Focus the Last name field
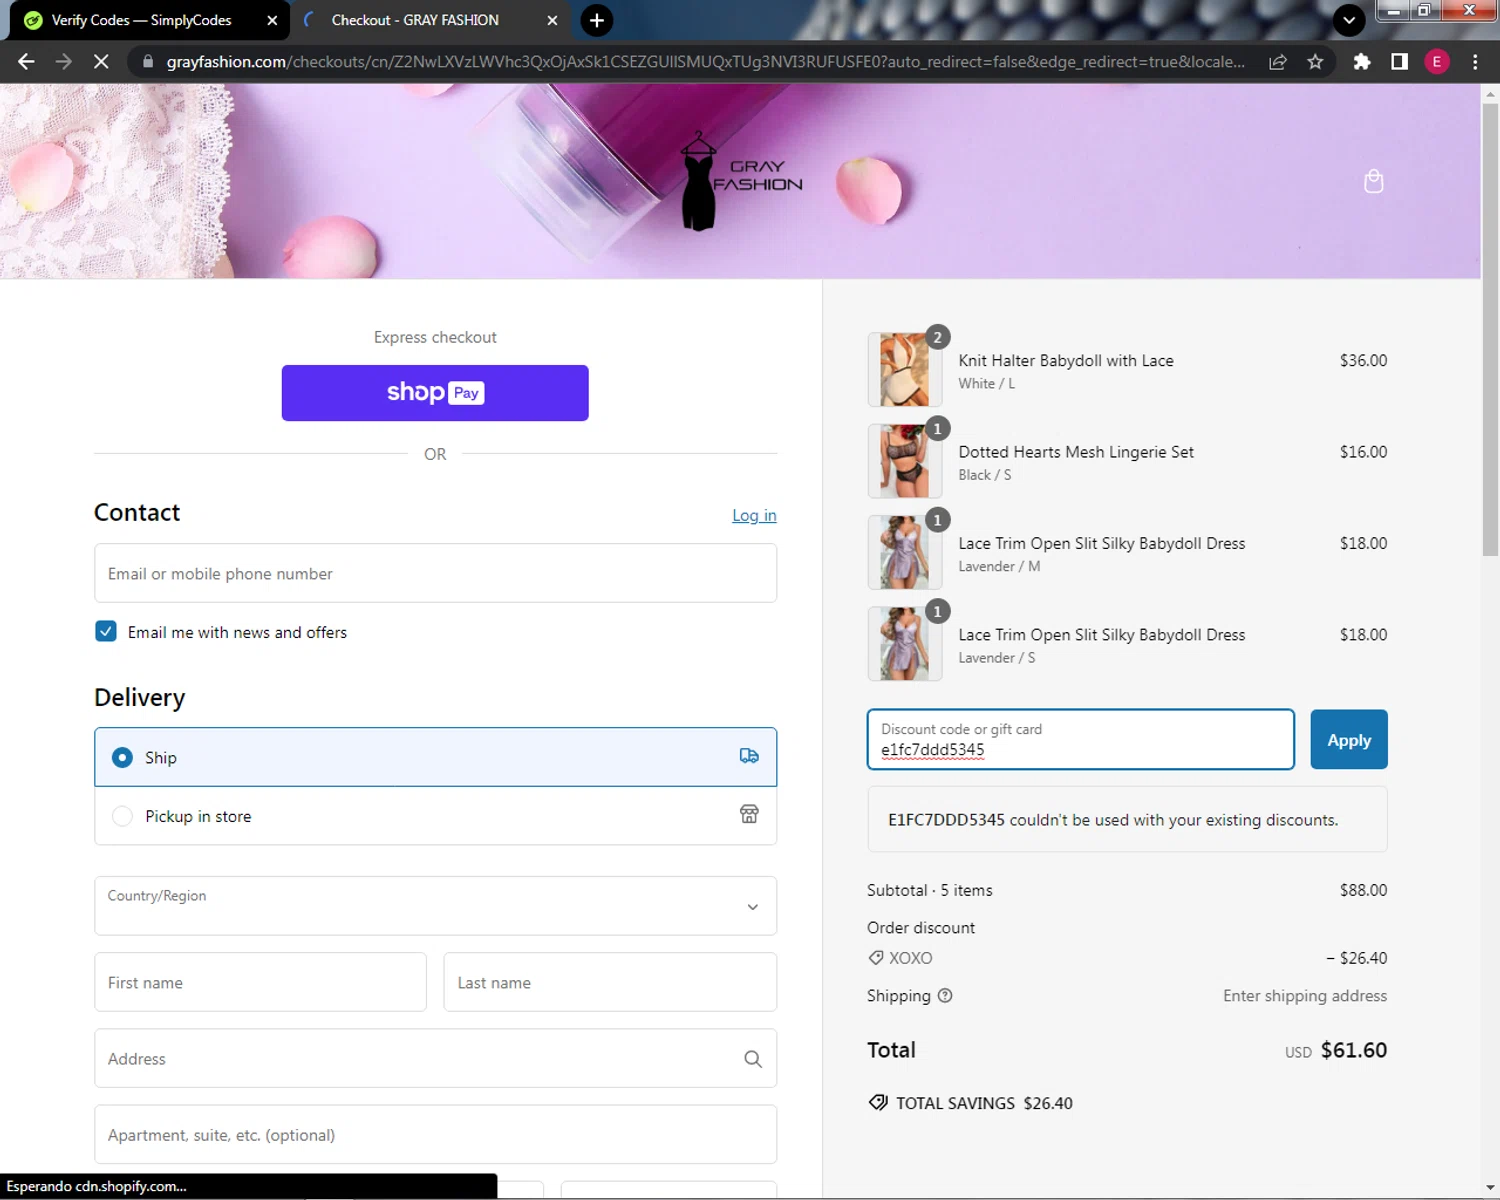The height and width of the screenshot is (1200, 1500). (x=610, y=982)
